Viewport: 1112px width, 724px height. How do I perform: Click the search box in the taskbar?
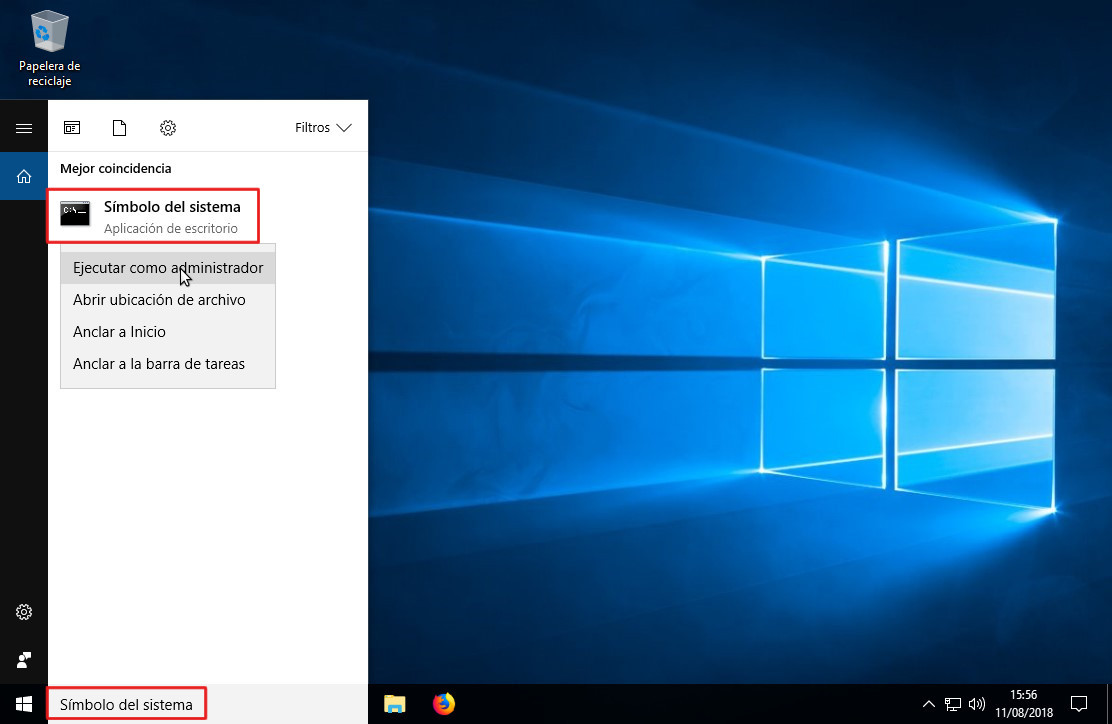pyautogui.click(x=127, y=704)
